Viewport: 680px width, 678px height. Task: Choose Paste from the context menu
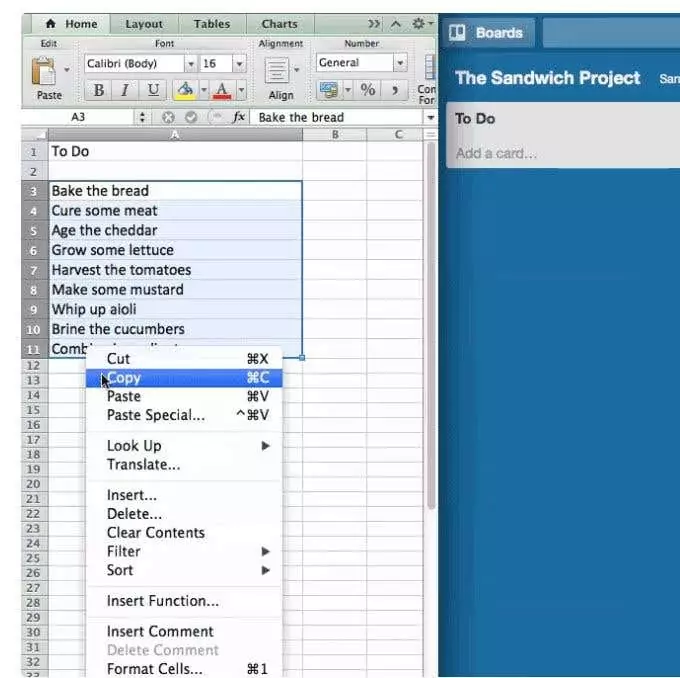click(184, 396)
